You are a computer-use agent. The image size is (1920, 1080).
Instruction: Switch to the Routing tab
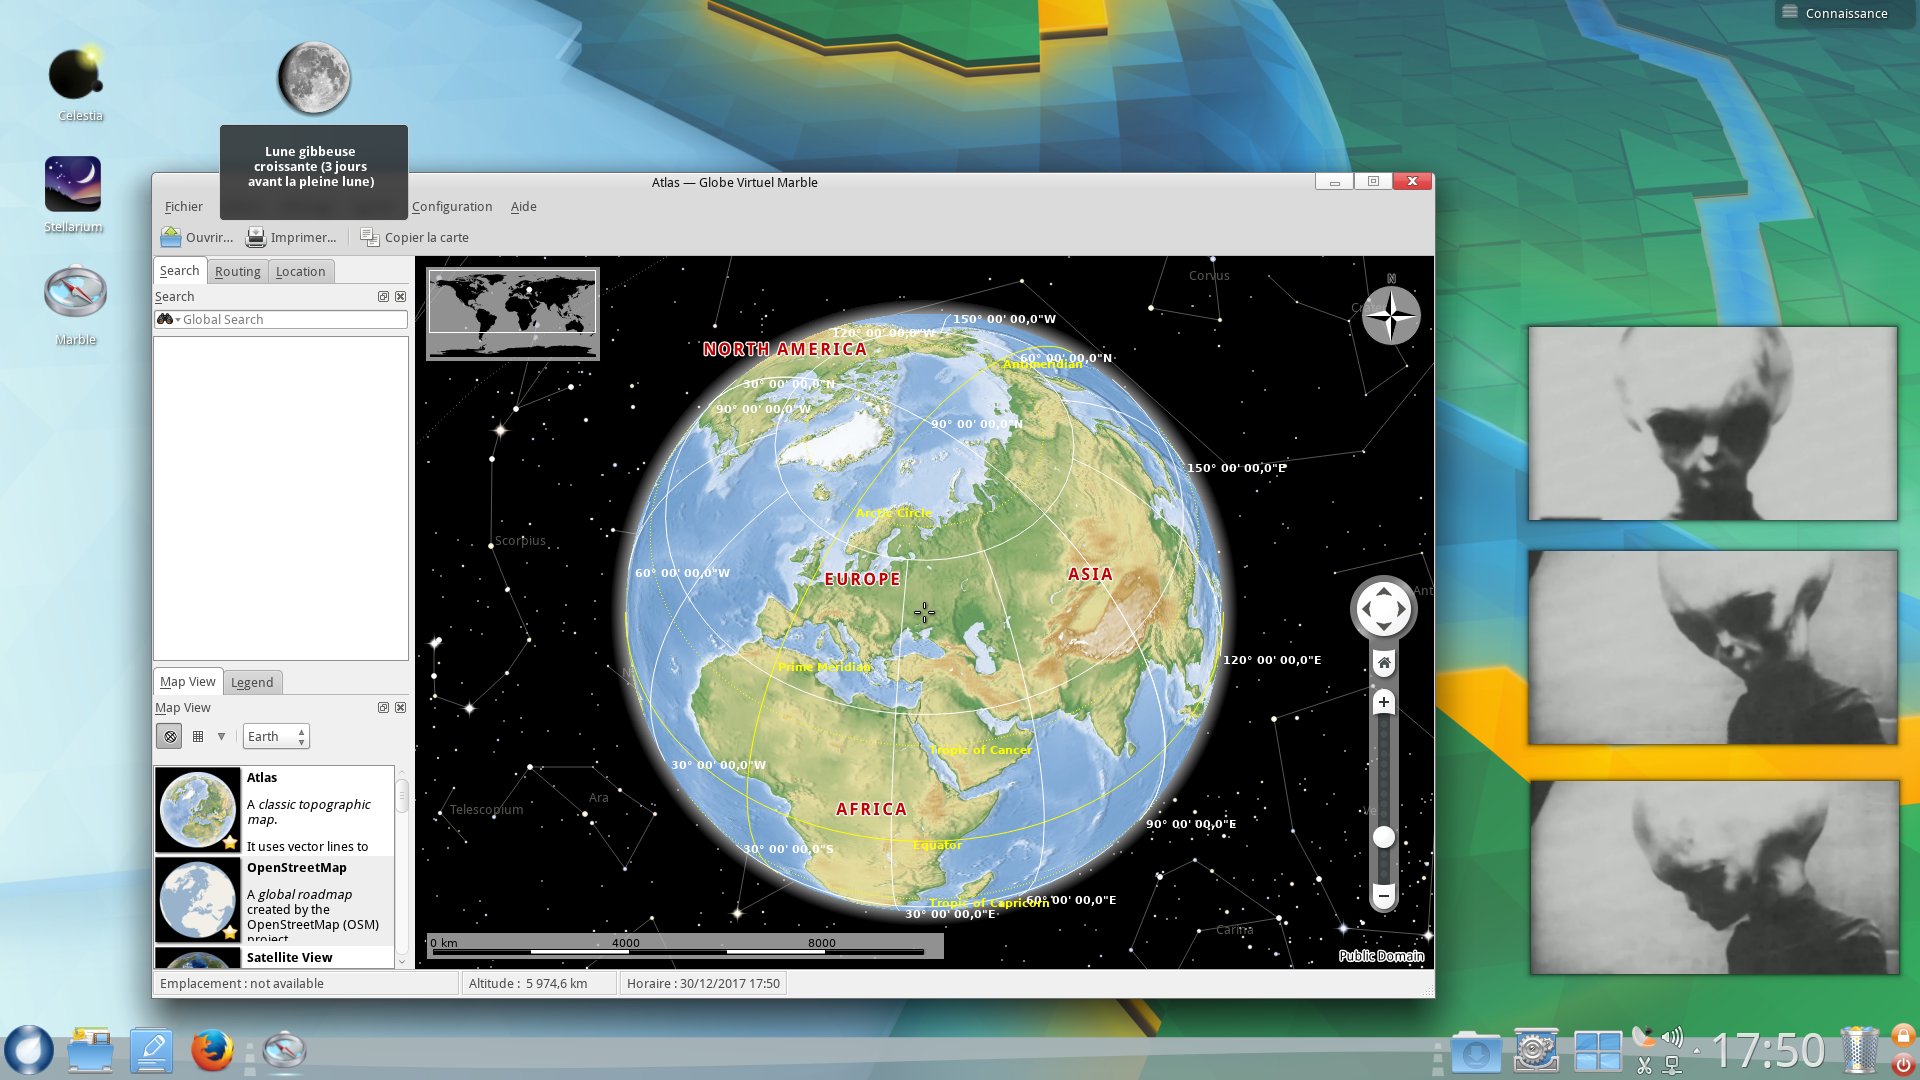[x=237, y=272]
